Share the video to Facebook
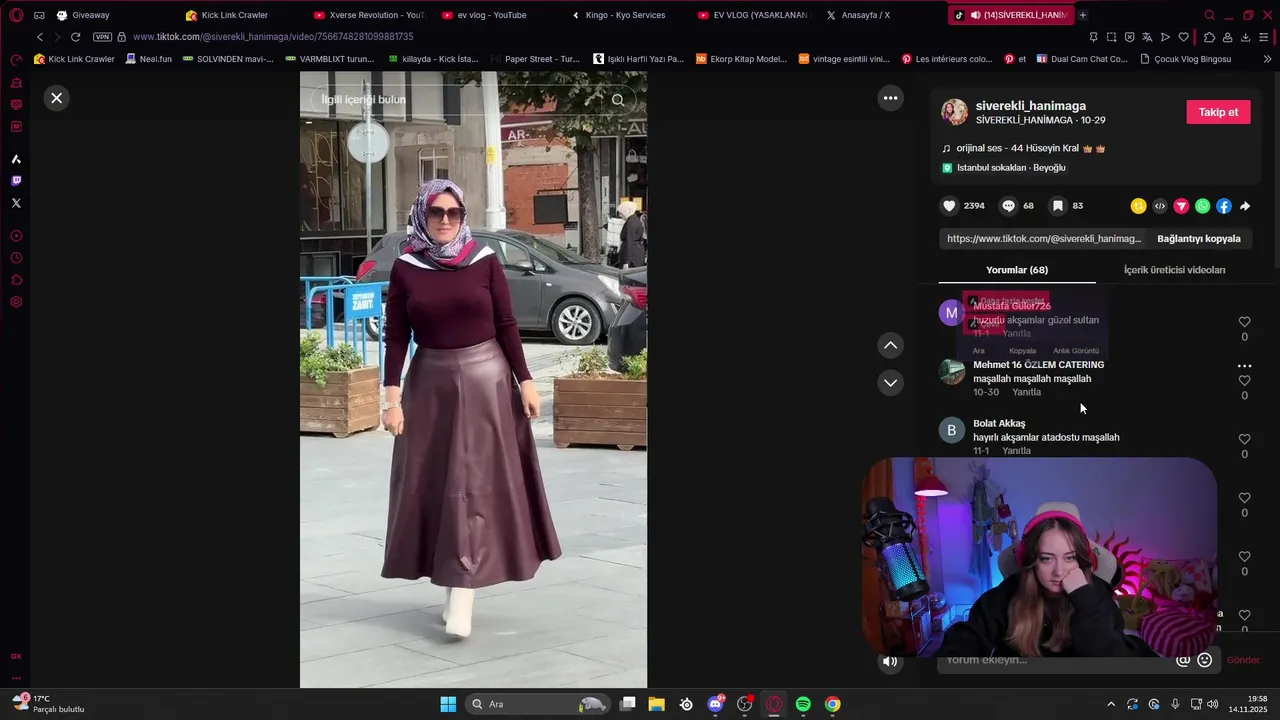1280x720 pixels. [x=1224, y=206]
